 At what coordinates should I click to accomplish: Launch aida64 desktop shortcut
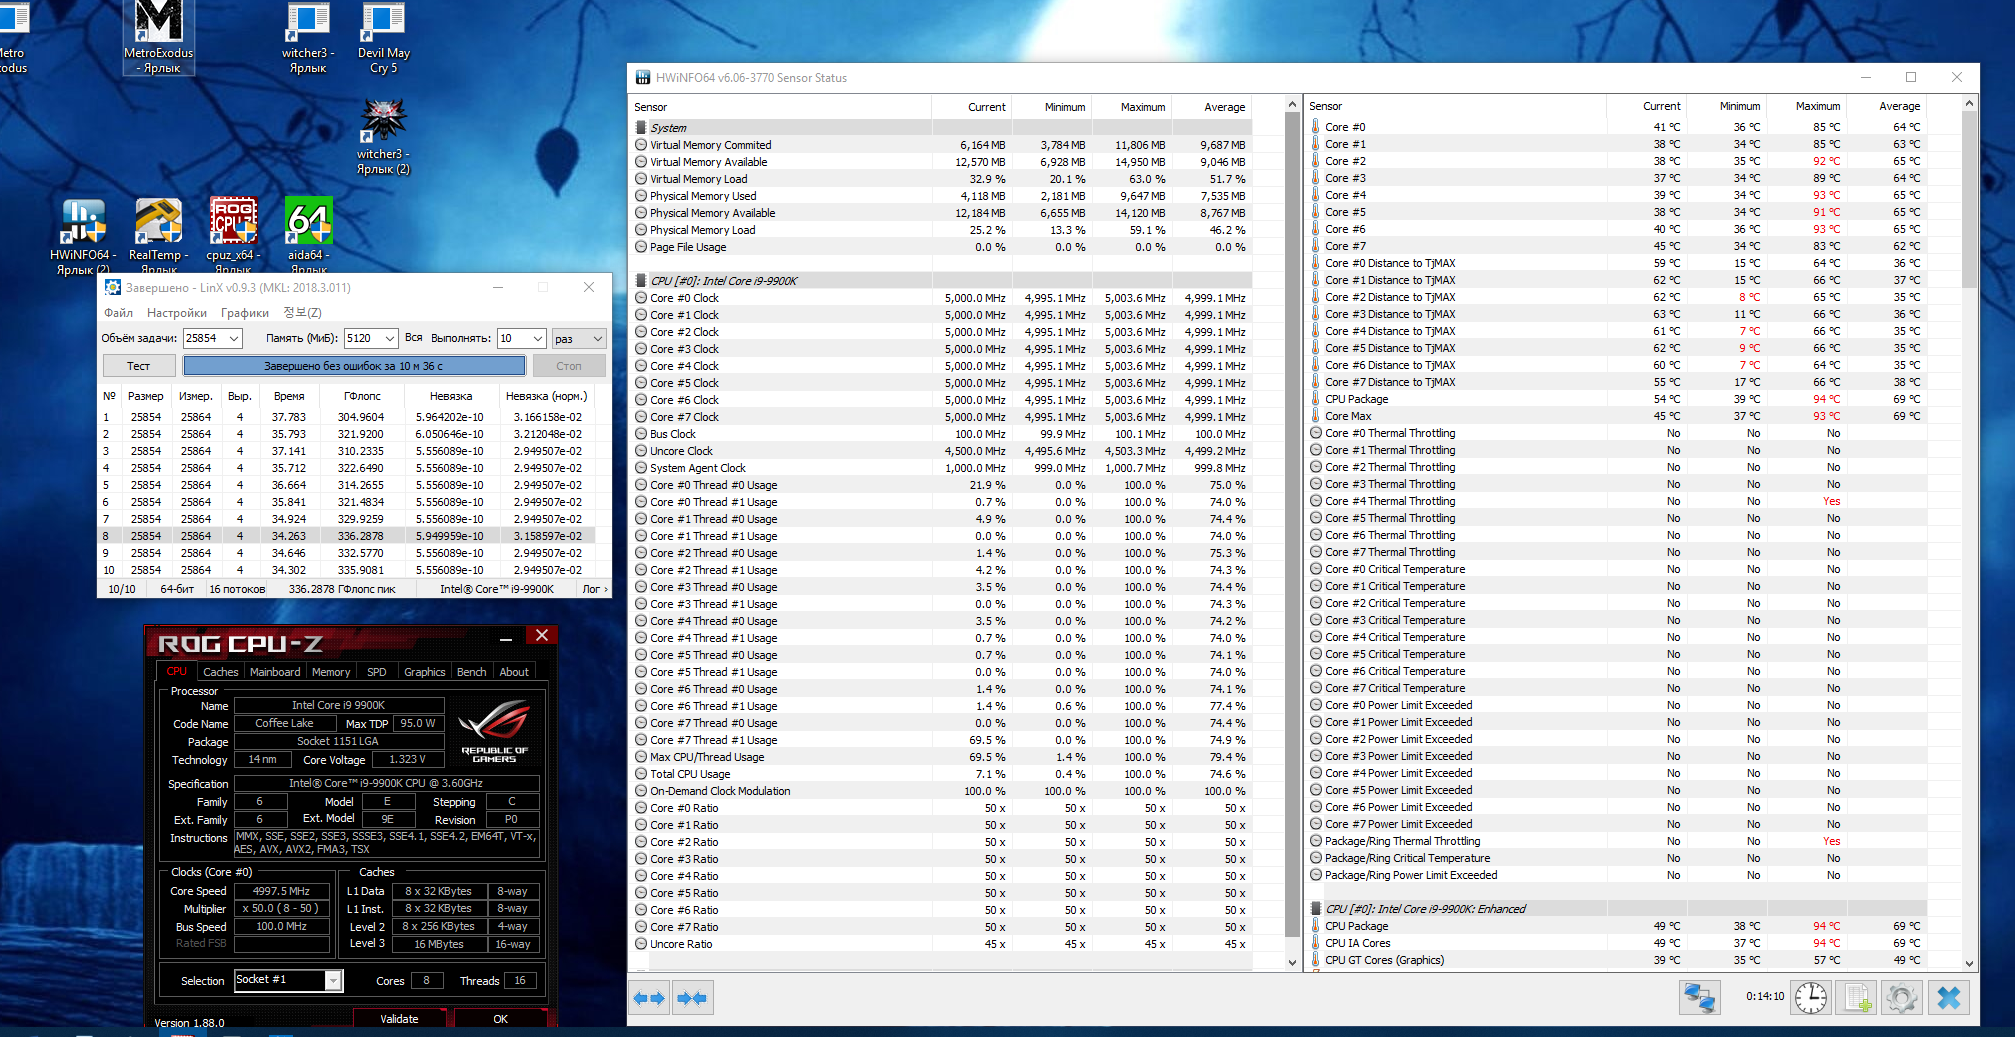coord(309,236)
